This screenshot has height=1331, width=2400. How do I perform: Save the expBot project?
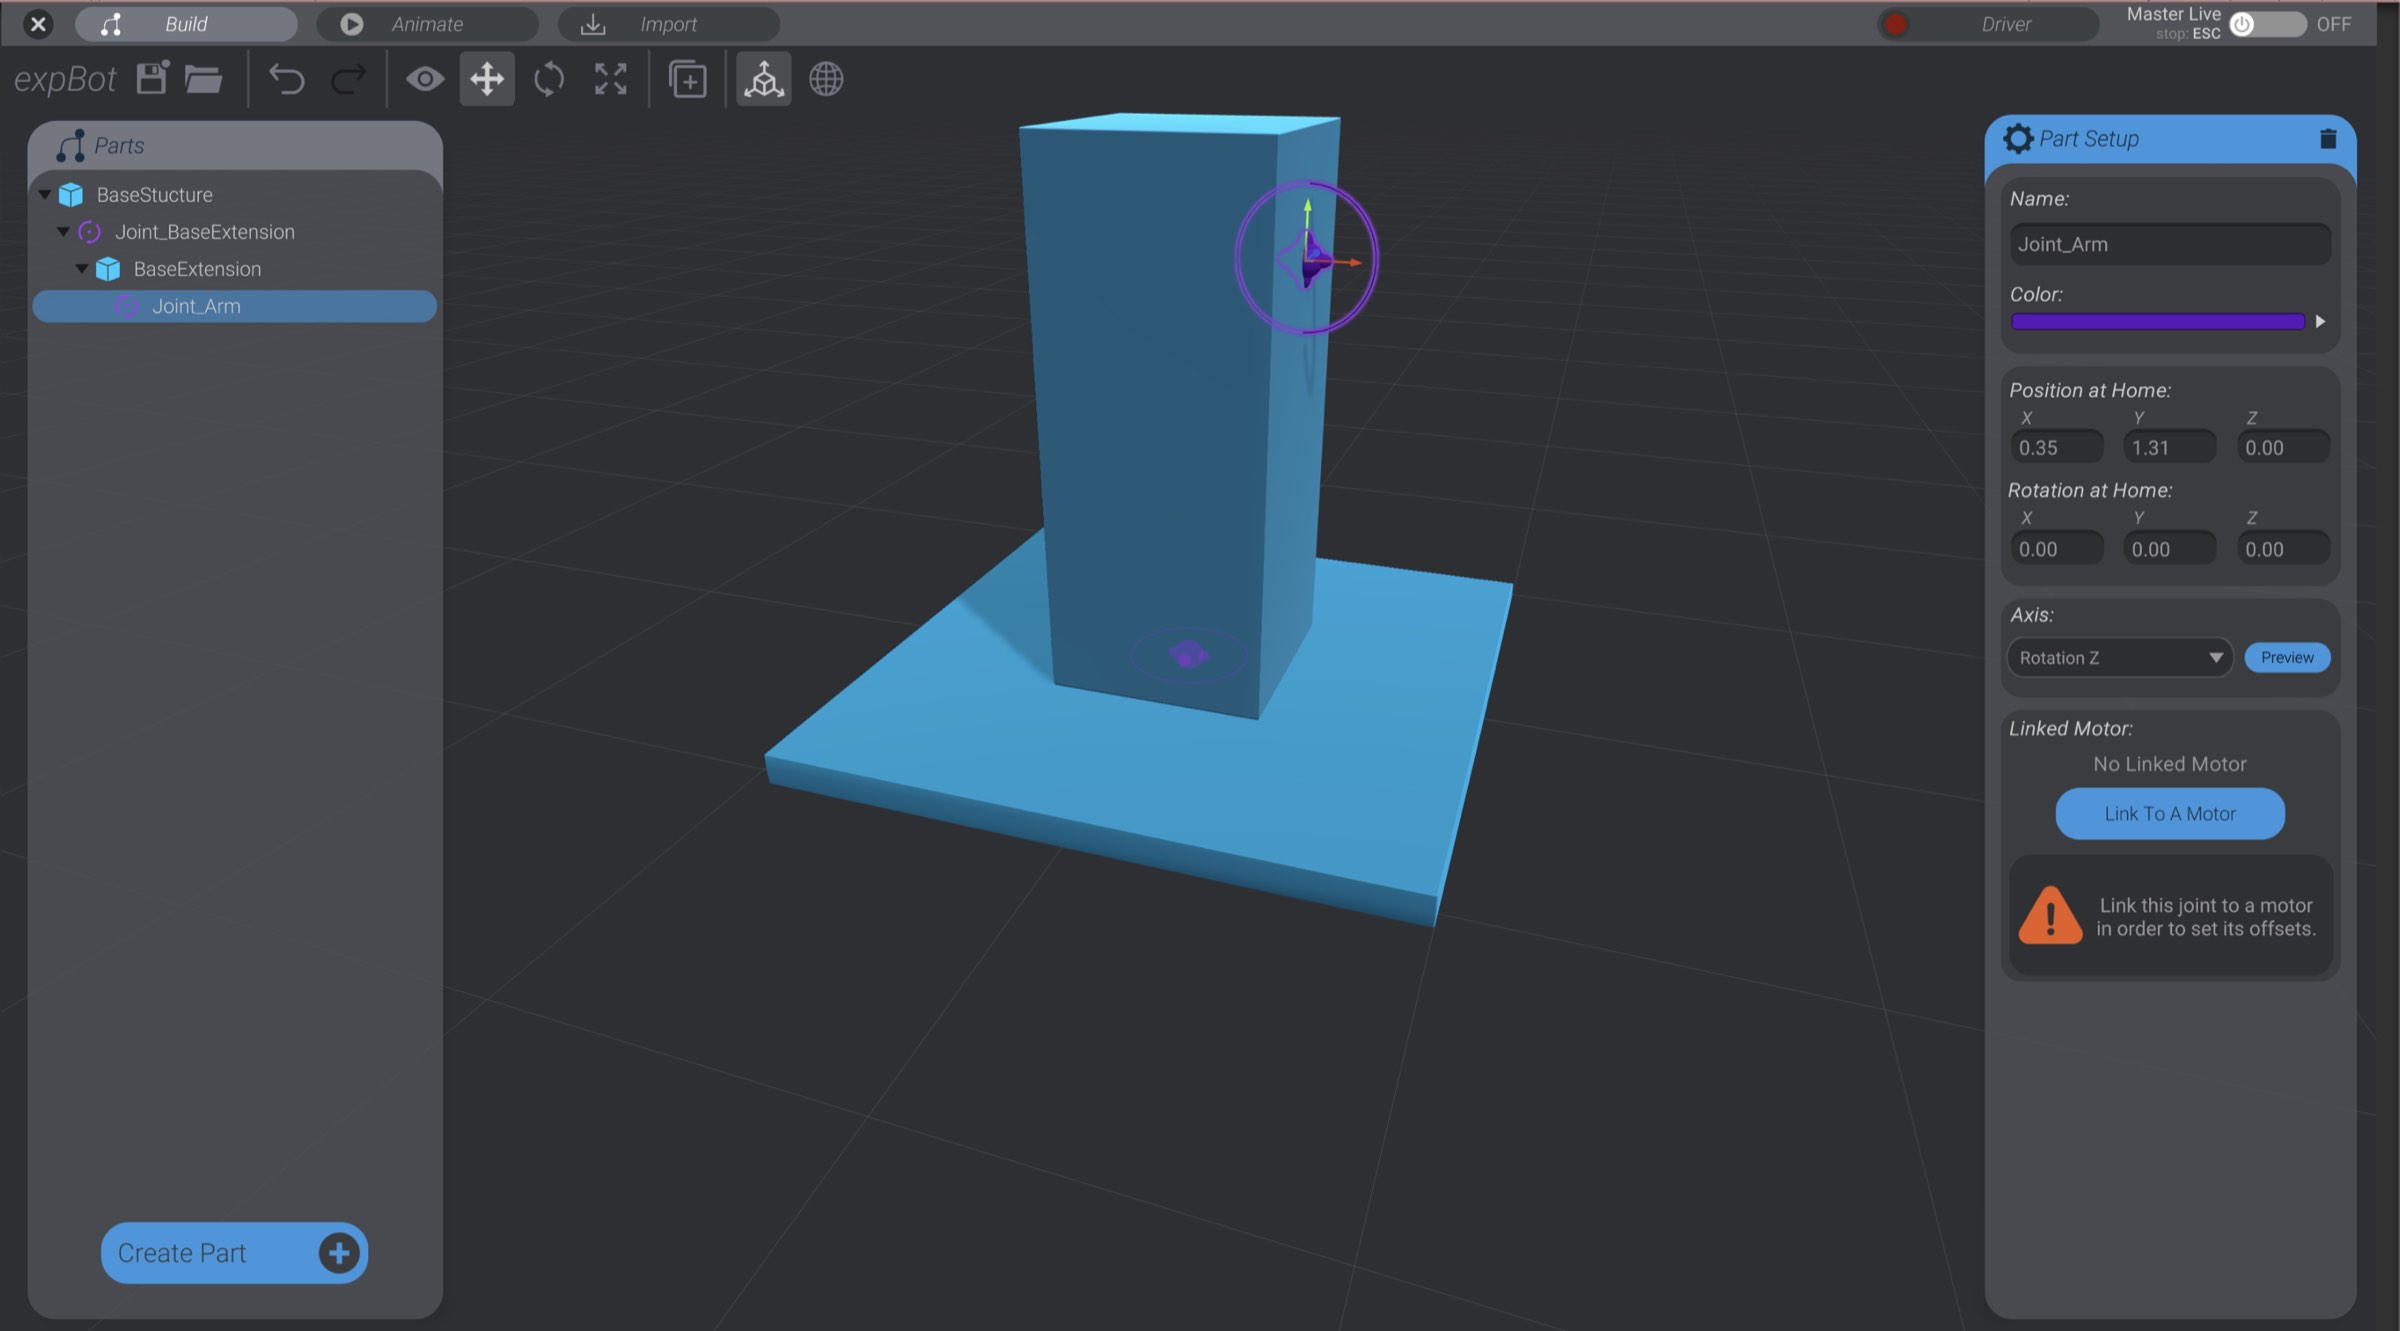click(151, 79)
